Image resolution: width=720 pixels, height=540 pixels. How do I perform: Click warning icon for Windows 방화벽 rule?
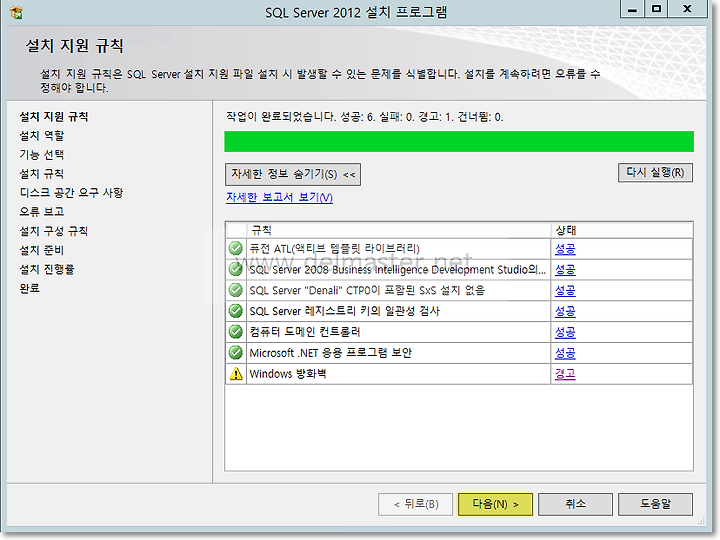(236, 374)
